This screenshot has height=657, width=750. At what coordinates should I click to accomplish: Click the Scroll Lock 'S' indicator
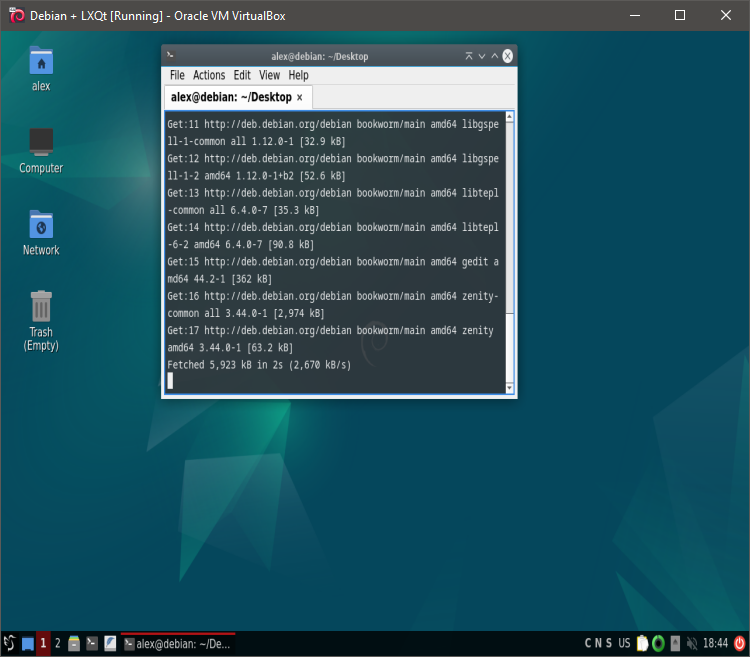tap(609, 643)
